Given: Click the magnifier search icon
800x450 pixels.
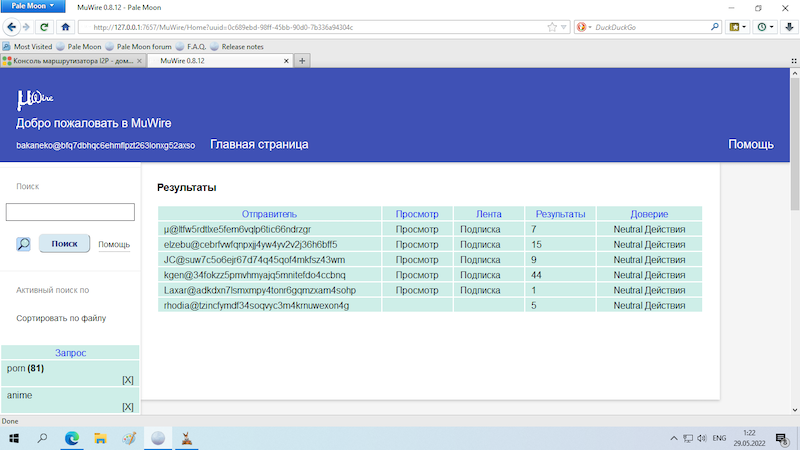Looking at the screenshot, I should pos(23,243).
